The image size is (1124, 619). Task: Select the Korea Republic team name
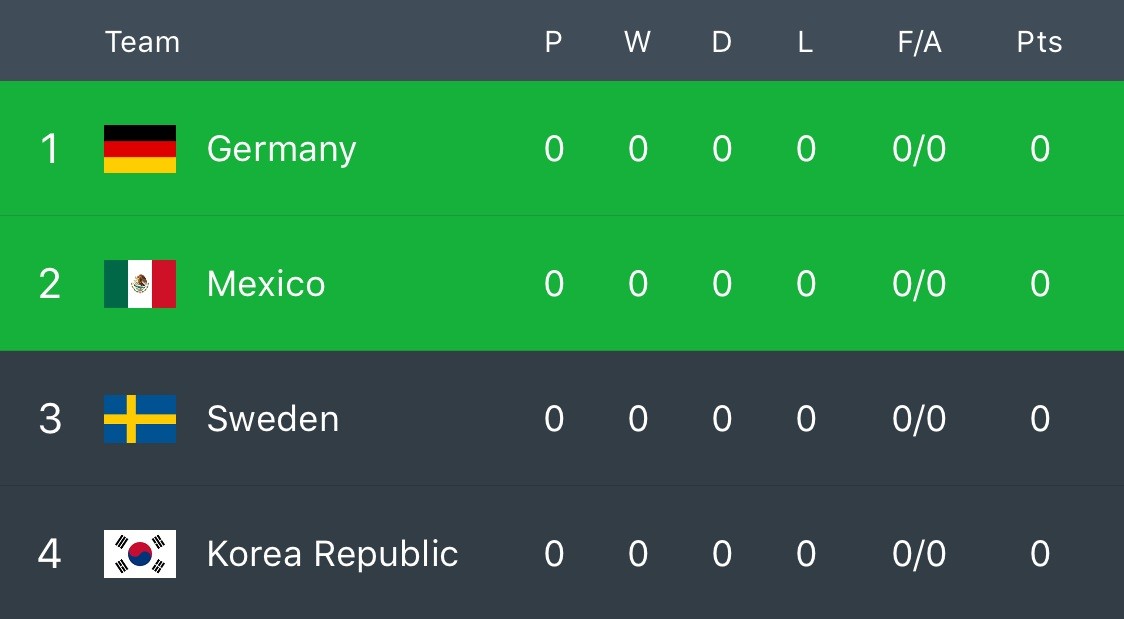(333, 555)
